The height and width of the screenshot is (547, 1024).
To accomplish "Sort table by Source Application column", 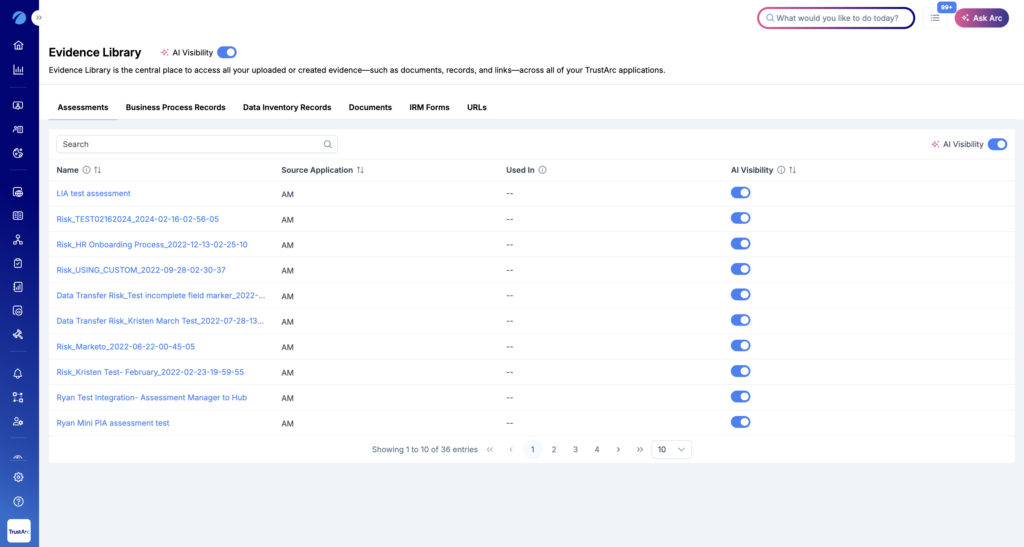I will 360,170.
